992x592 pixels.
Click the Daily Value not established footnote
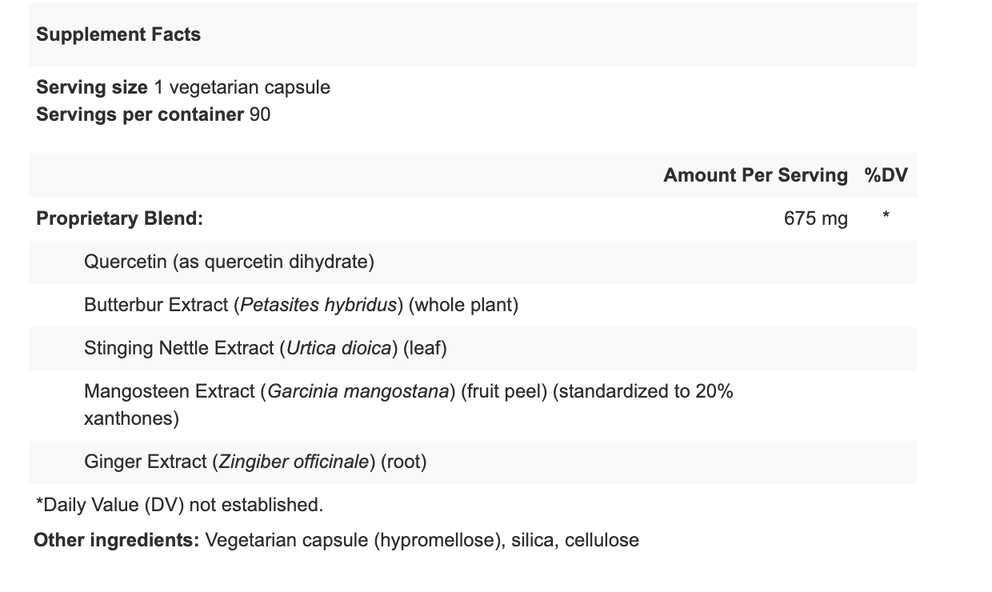180,505
